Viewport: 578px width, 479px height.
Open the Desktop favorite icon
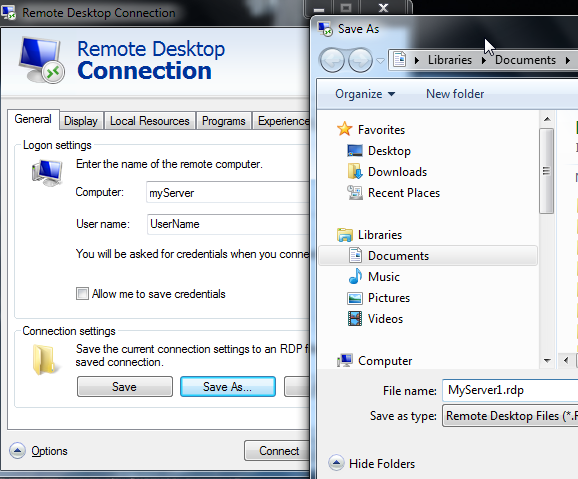click(x=355, y=150)
